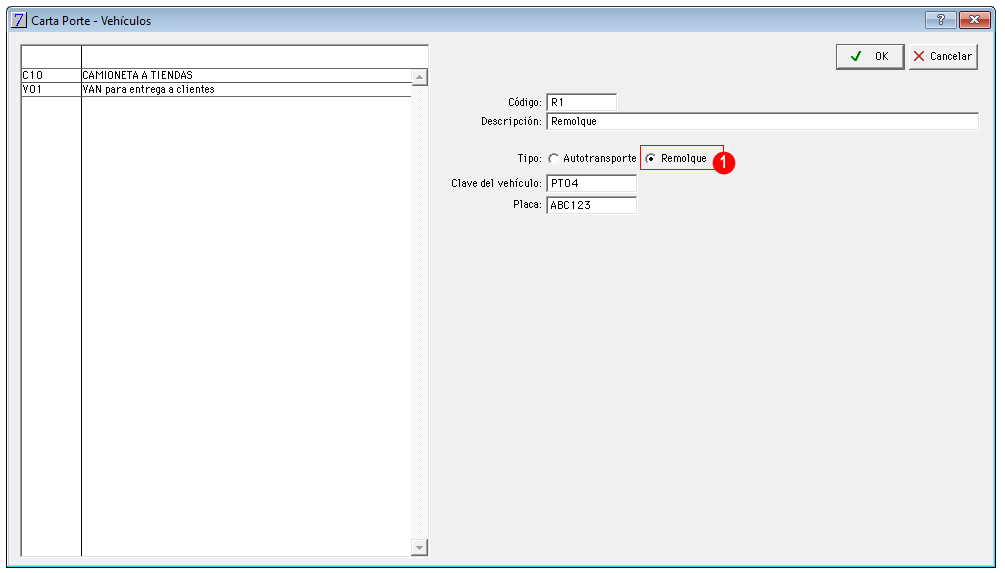Close the Carta Porte window
Screen dimensions: 1005x573
pyautogui.click(x=974, y=20)
